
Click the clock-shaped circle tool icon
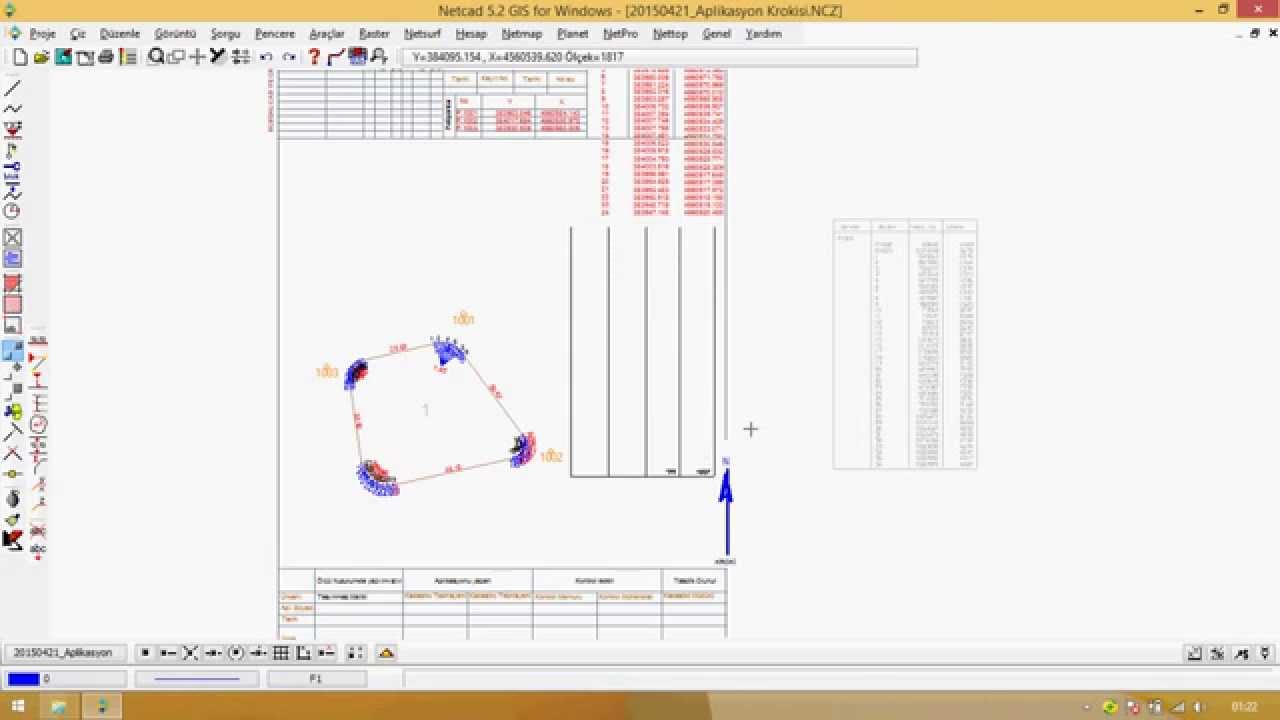[x=12, y=211]
